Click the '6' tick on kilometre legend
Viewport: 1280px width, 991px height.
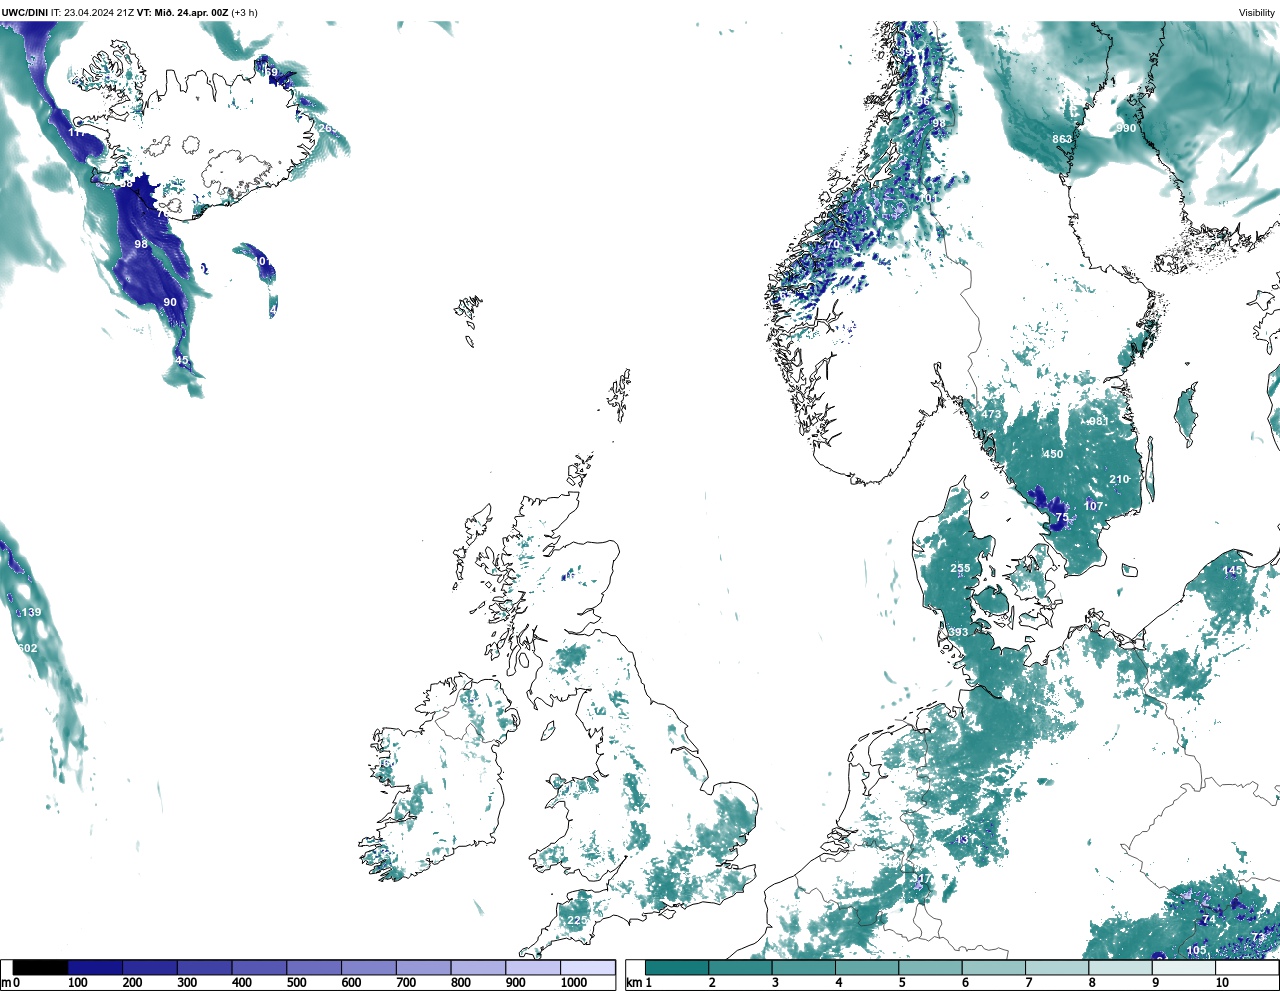[965, 983]
